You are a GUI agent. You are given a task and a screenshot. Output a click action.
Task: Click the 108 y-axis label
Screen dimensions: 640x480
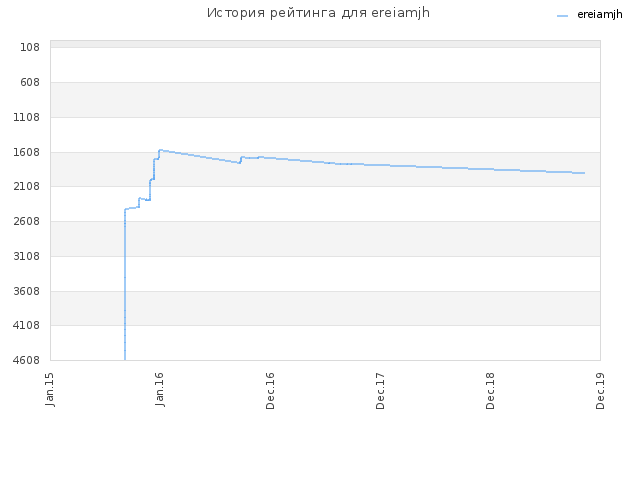[x=30, y=47]
